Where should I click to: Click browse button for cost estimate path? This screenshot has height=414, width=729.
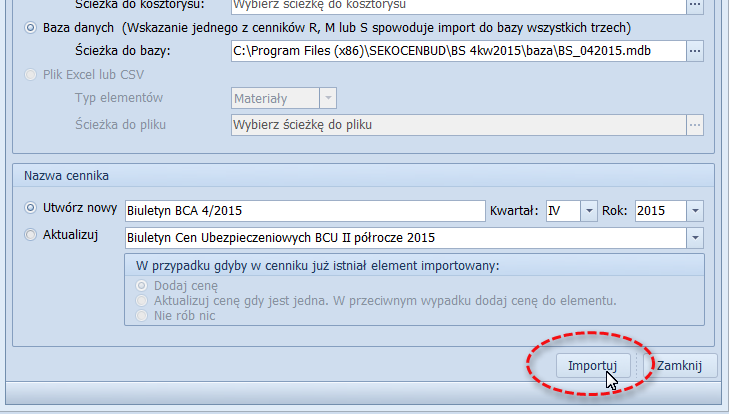click(x=695, y=5)
